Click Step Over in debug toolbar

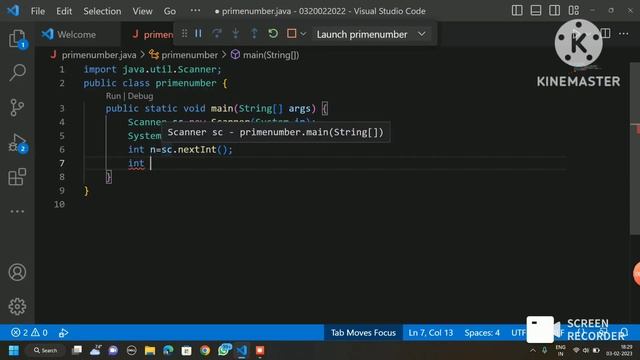tap(217, 34)
